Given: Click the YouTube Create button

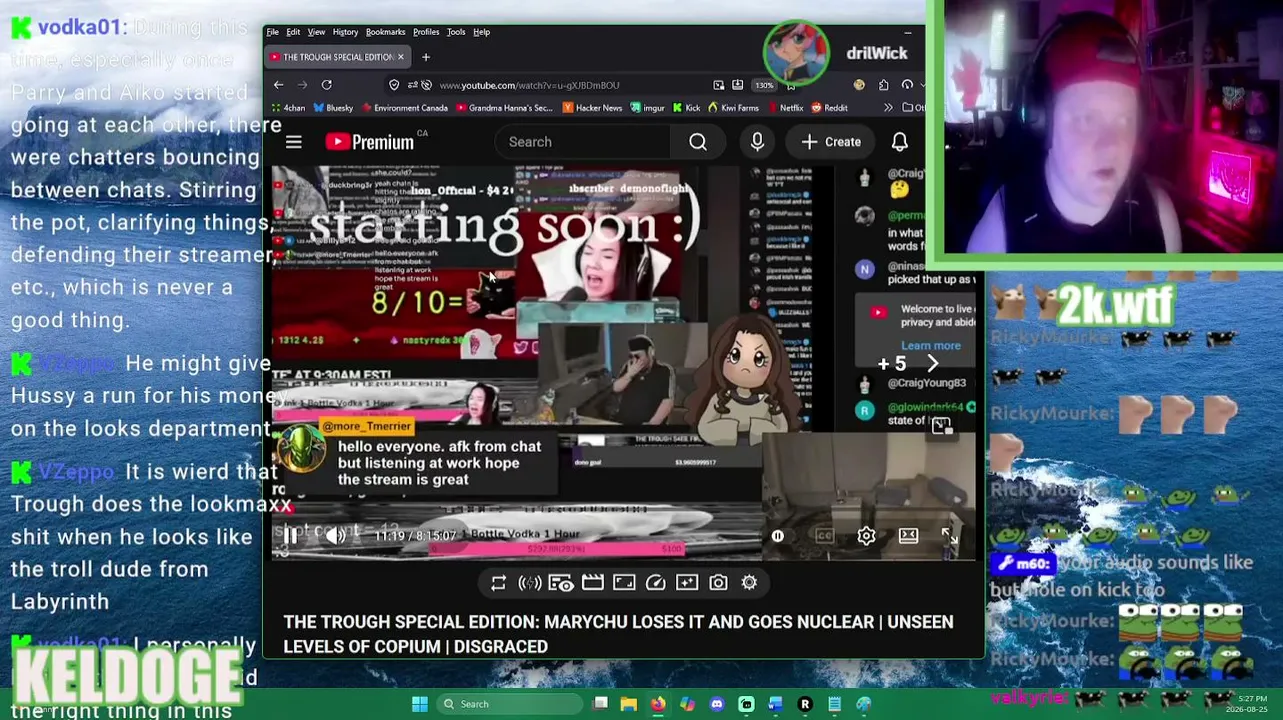Looking at the screenshot, I should point(831,142).
